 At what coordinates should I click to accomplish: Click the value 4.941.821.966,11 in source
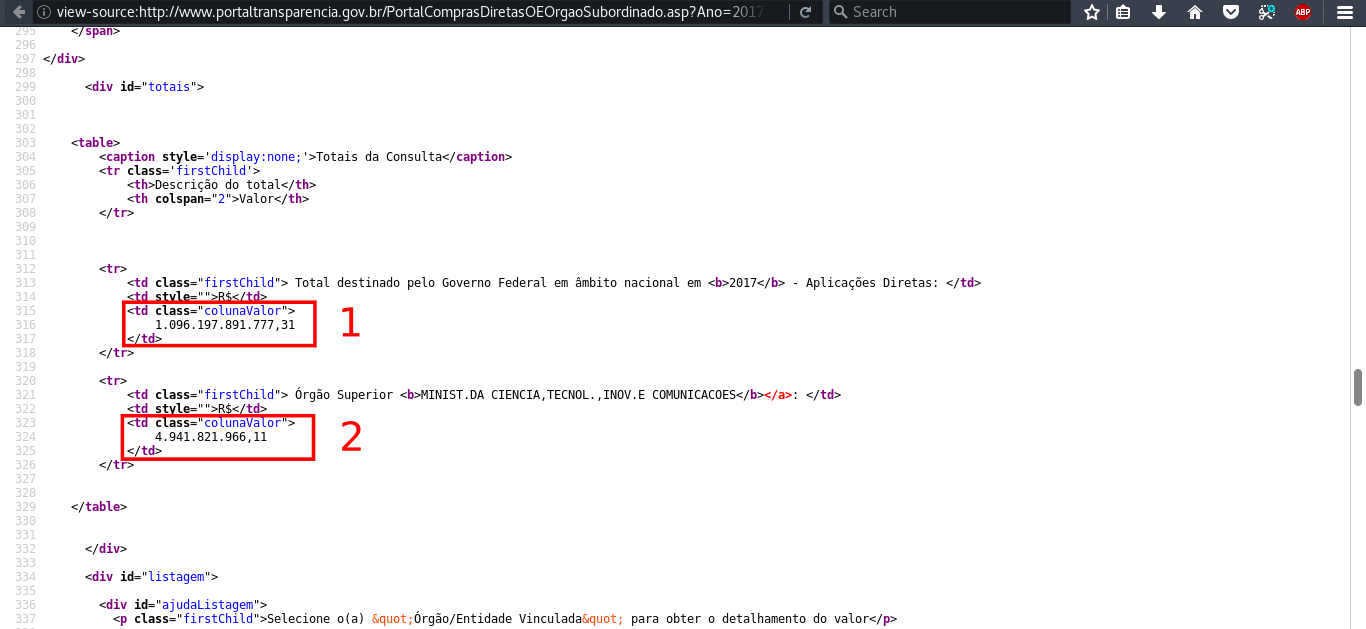(211, 437)
